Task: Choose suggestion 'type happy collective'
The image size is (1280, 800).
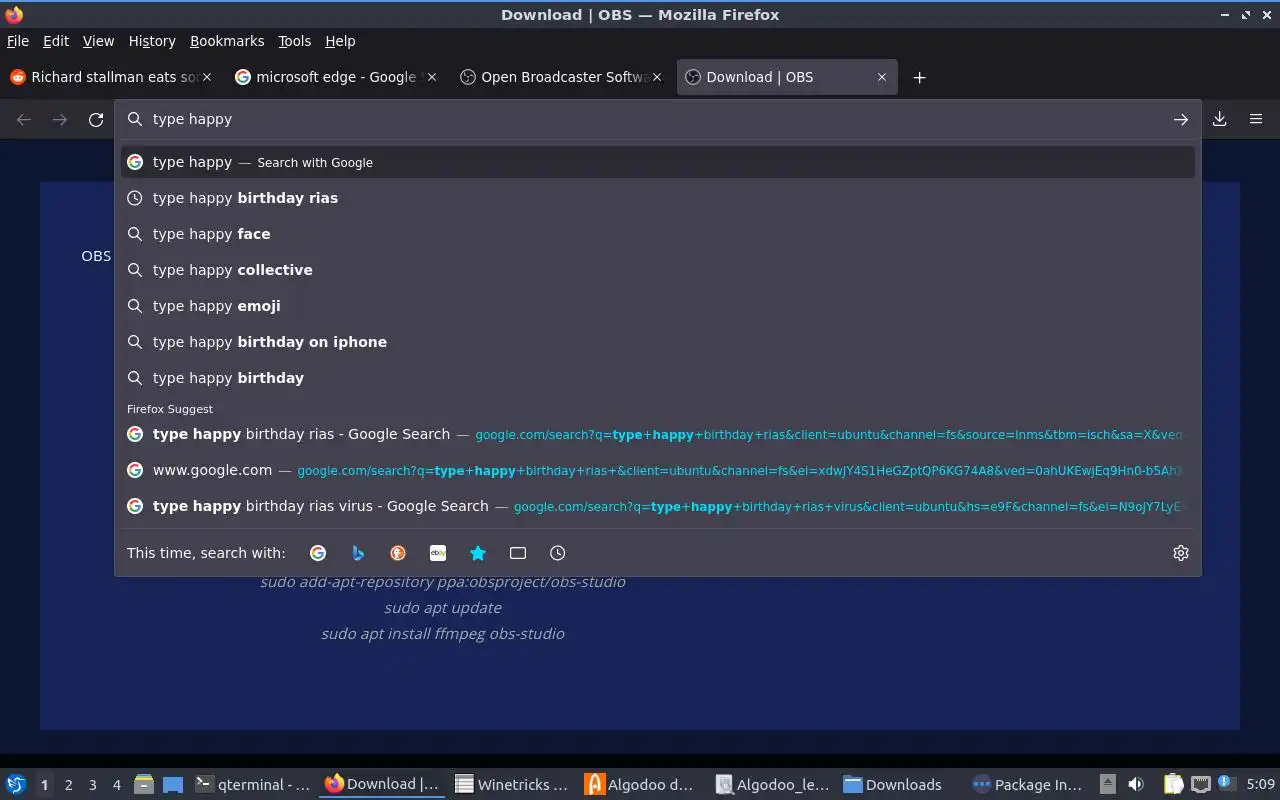Action: tap(658, 270)
